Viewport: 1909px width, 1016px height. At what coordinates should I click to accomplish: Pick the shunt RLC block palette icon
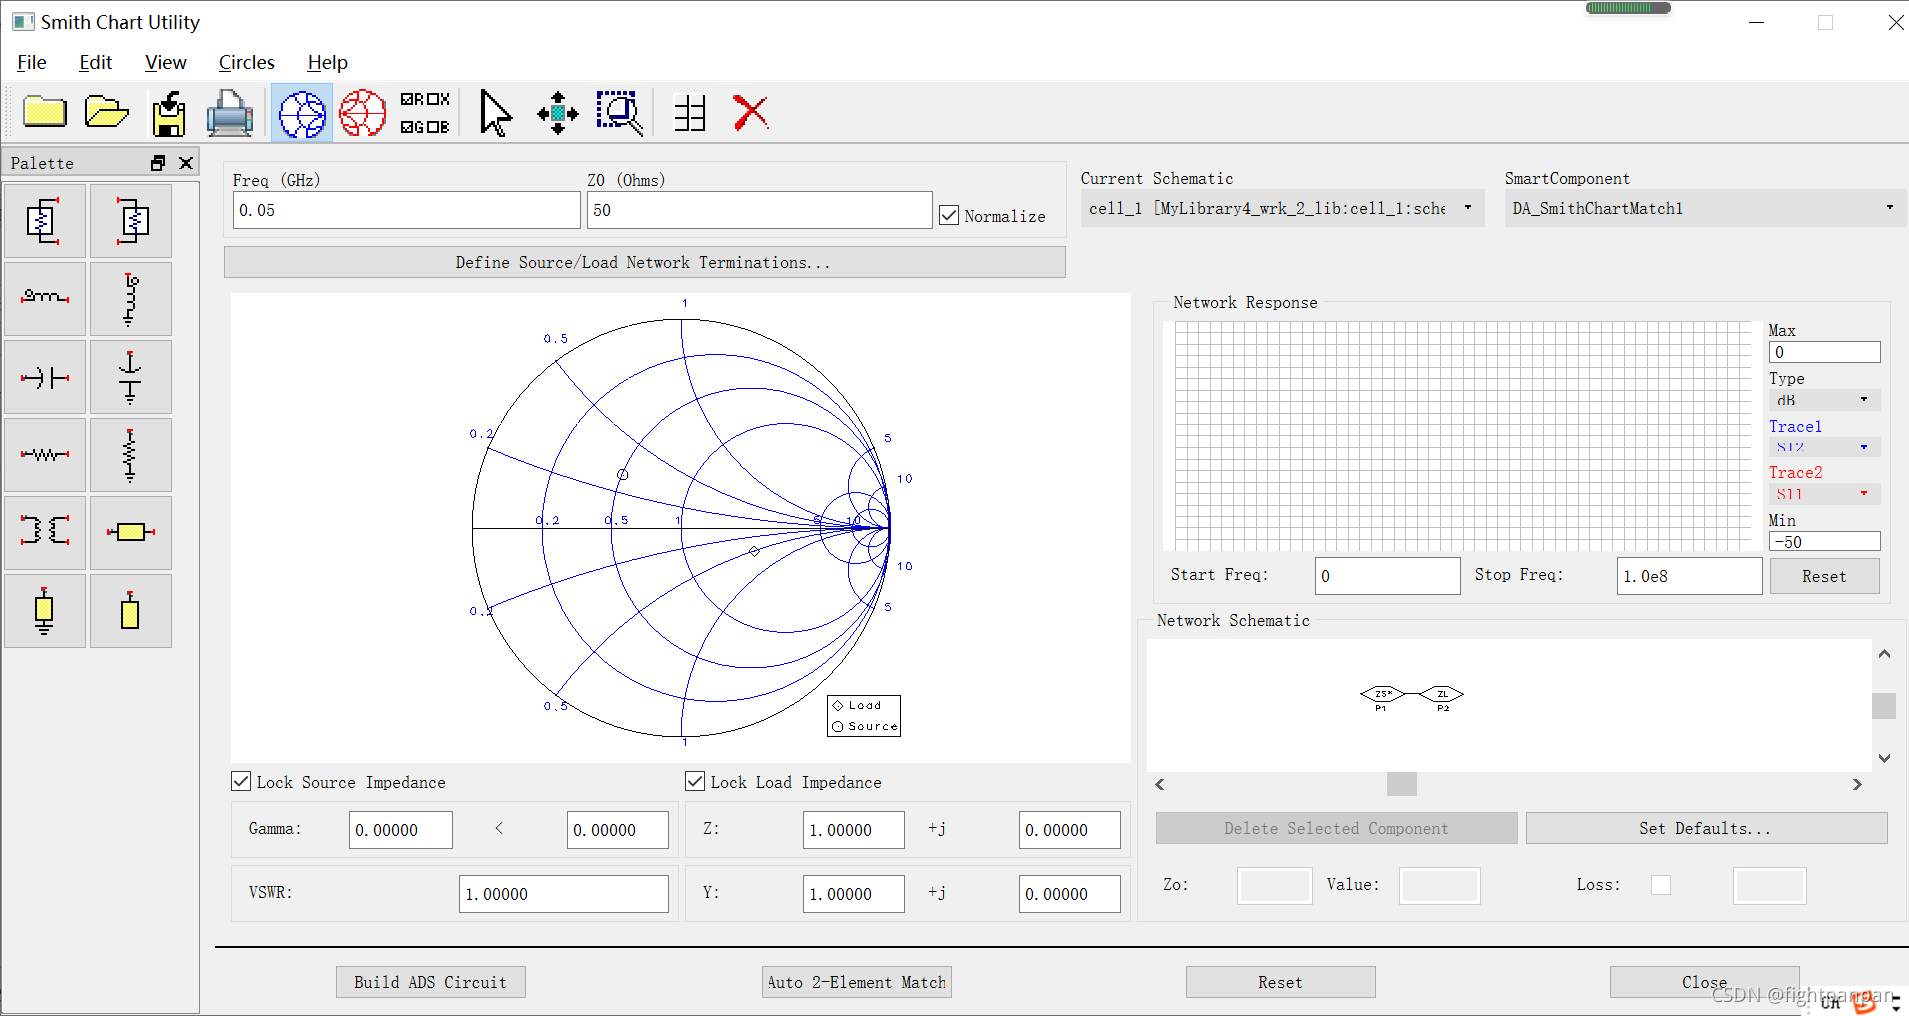tap(131, 221)
